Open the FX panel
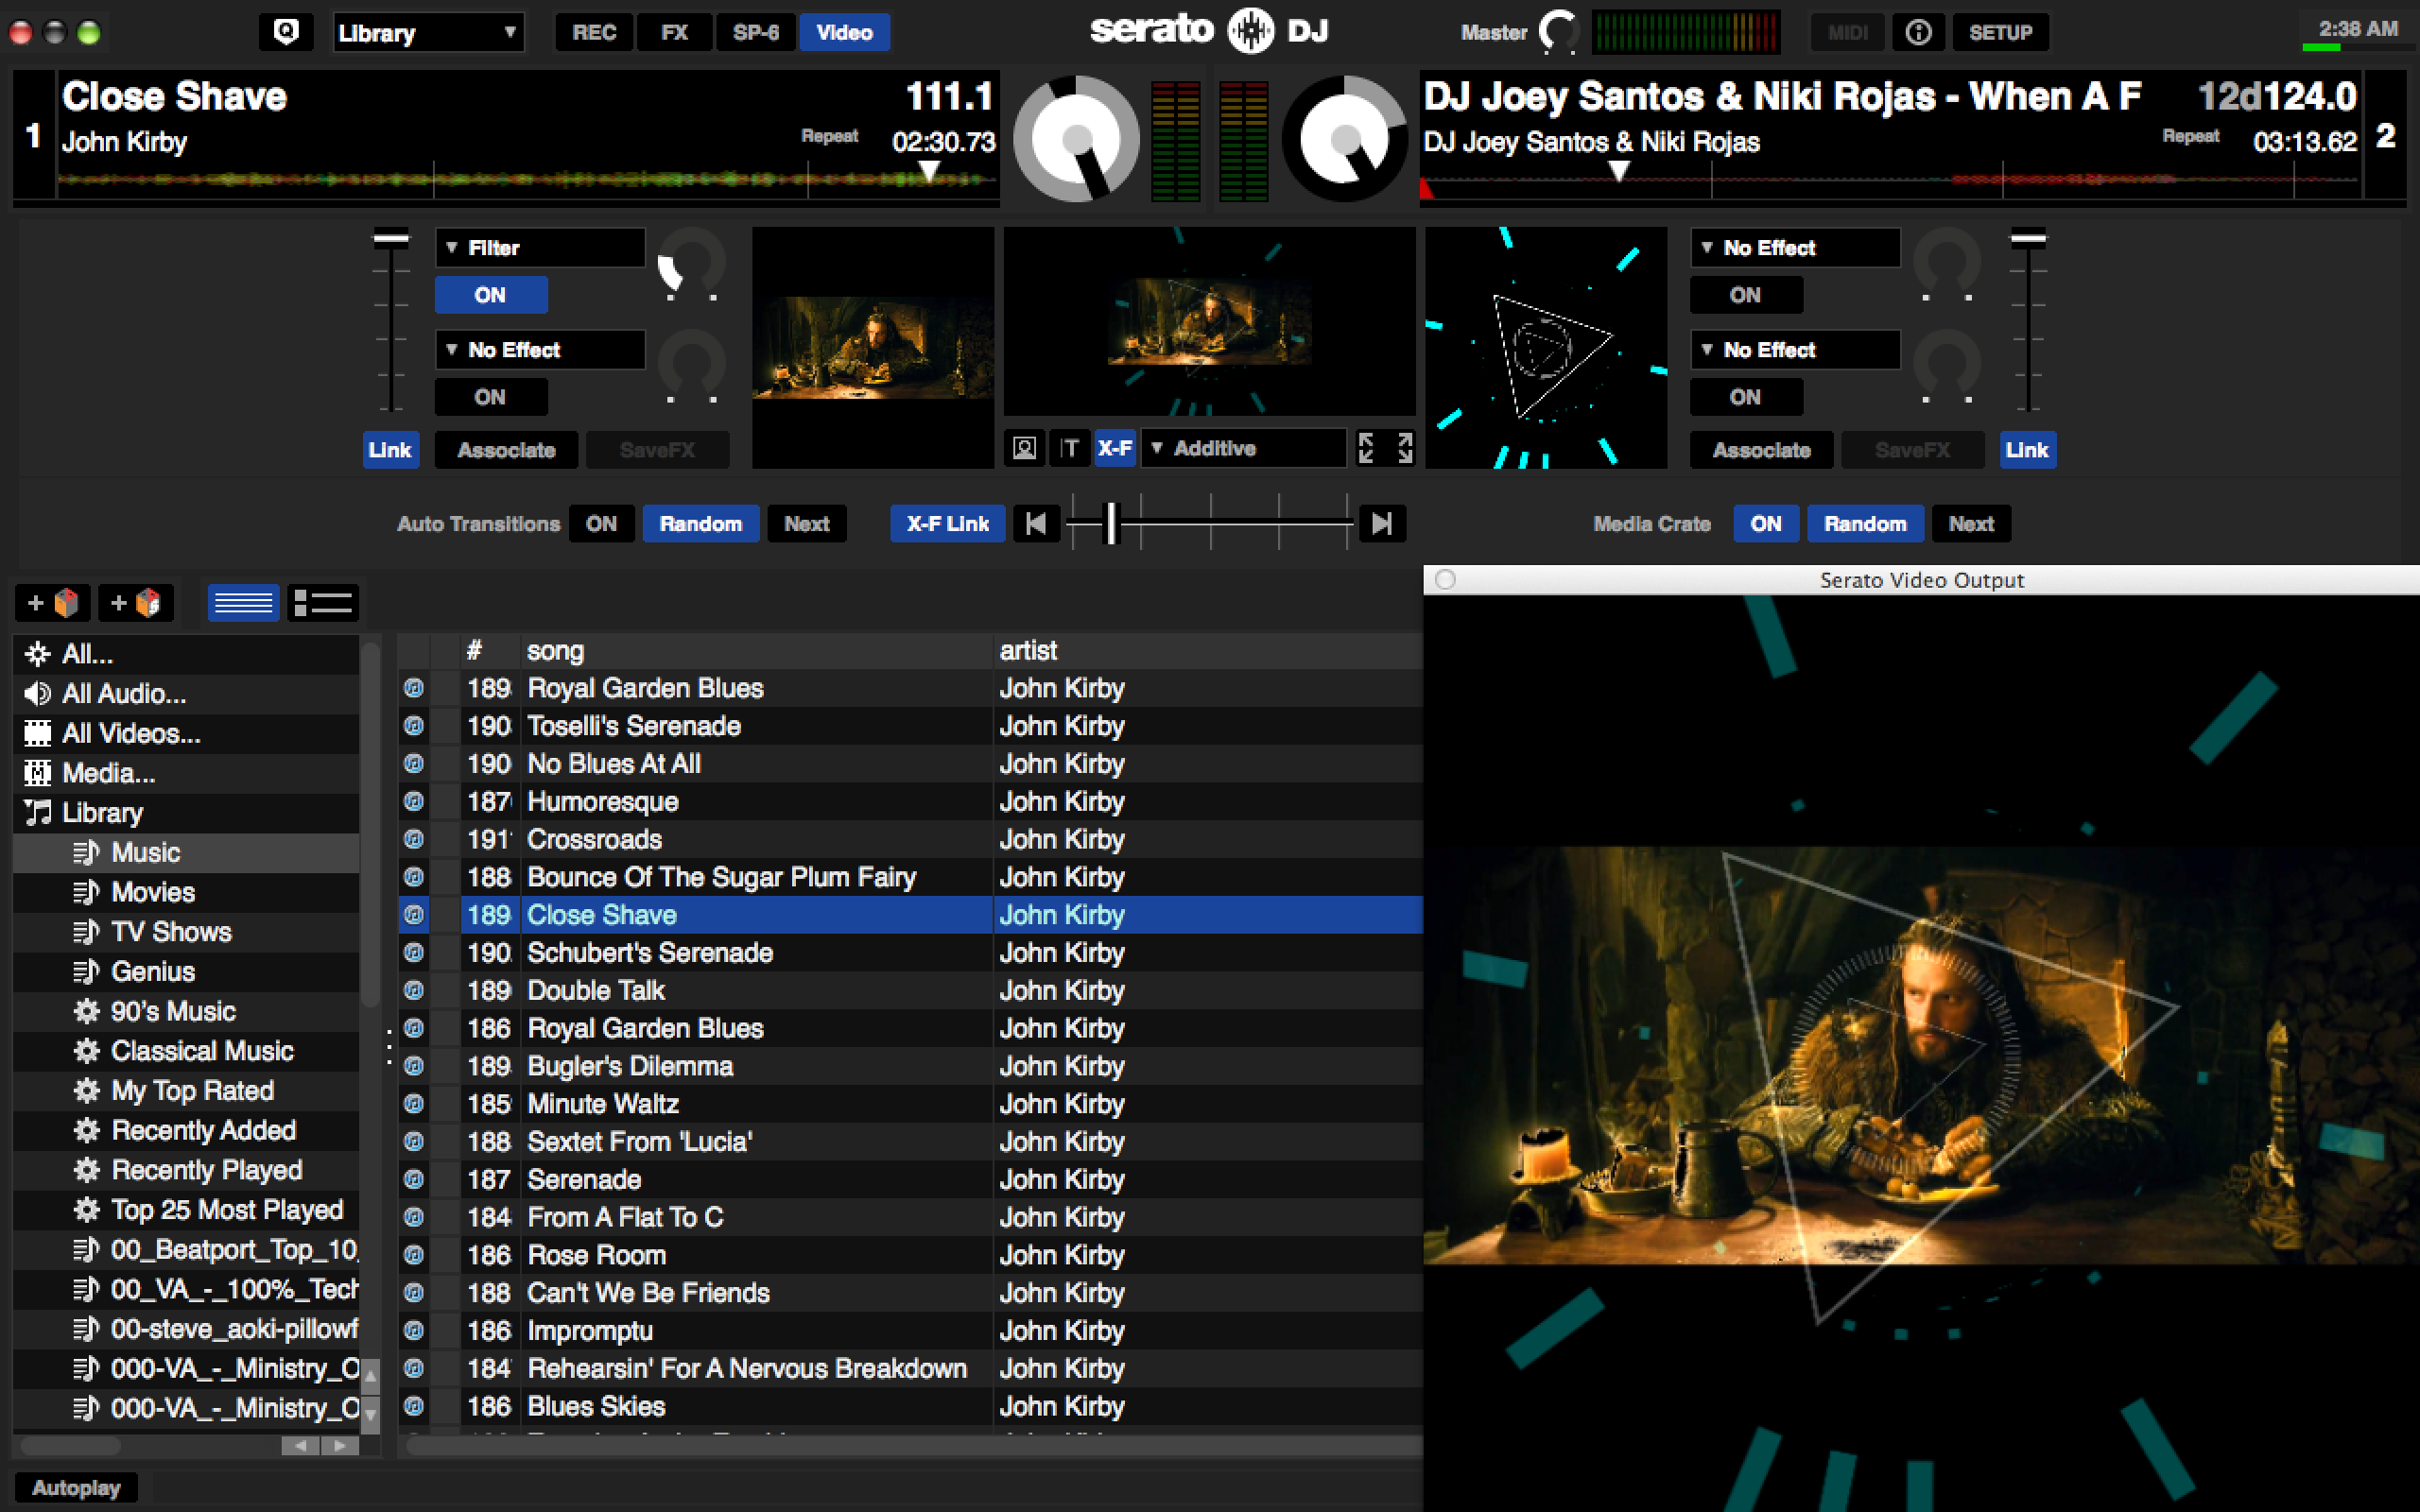This screenshot has height=1512, width=2420. [675, 32]
